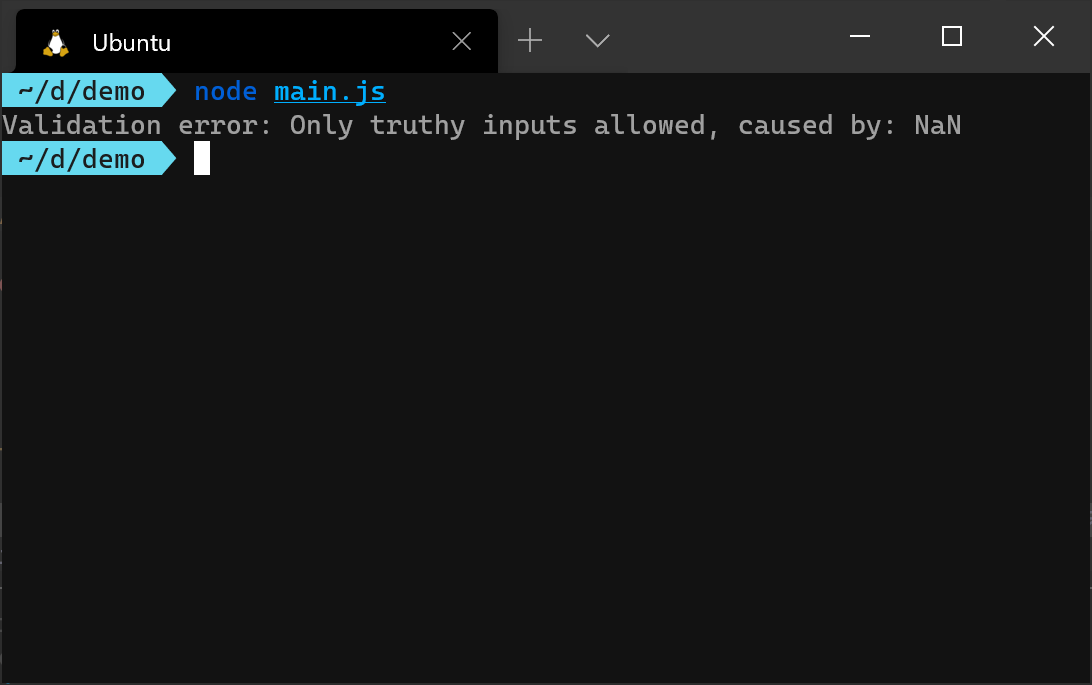
Task: Click the Ubuntu label text on the tab
Action: [130, 42]
